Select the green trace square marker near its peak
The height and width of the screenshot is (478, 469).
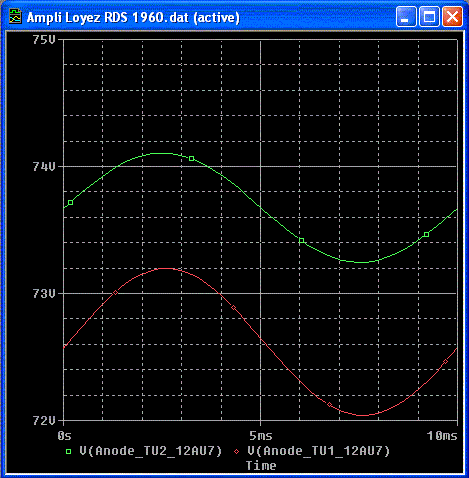192,159
